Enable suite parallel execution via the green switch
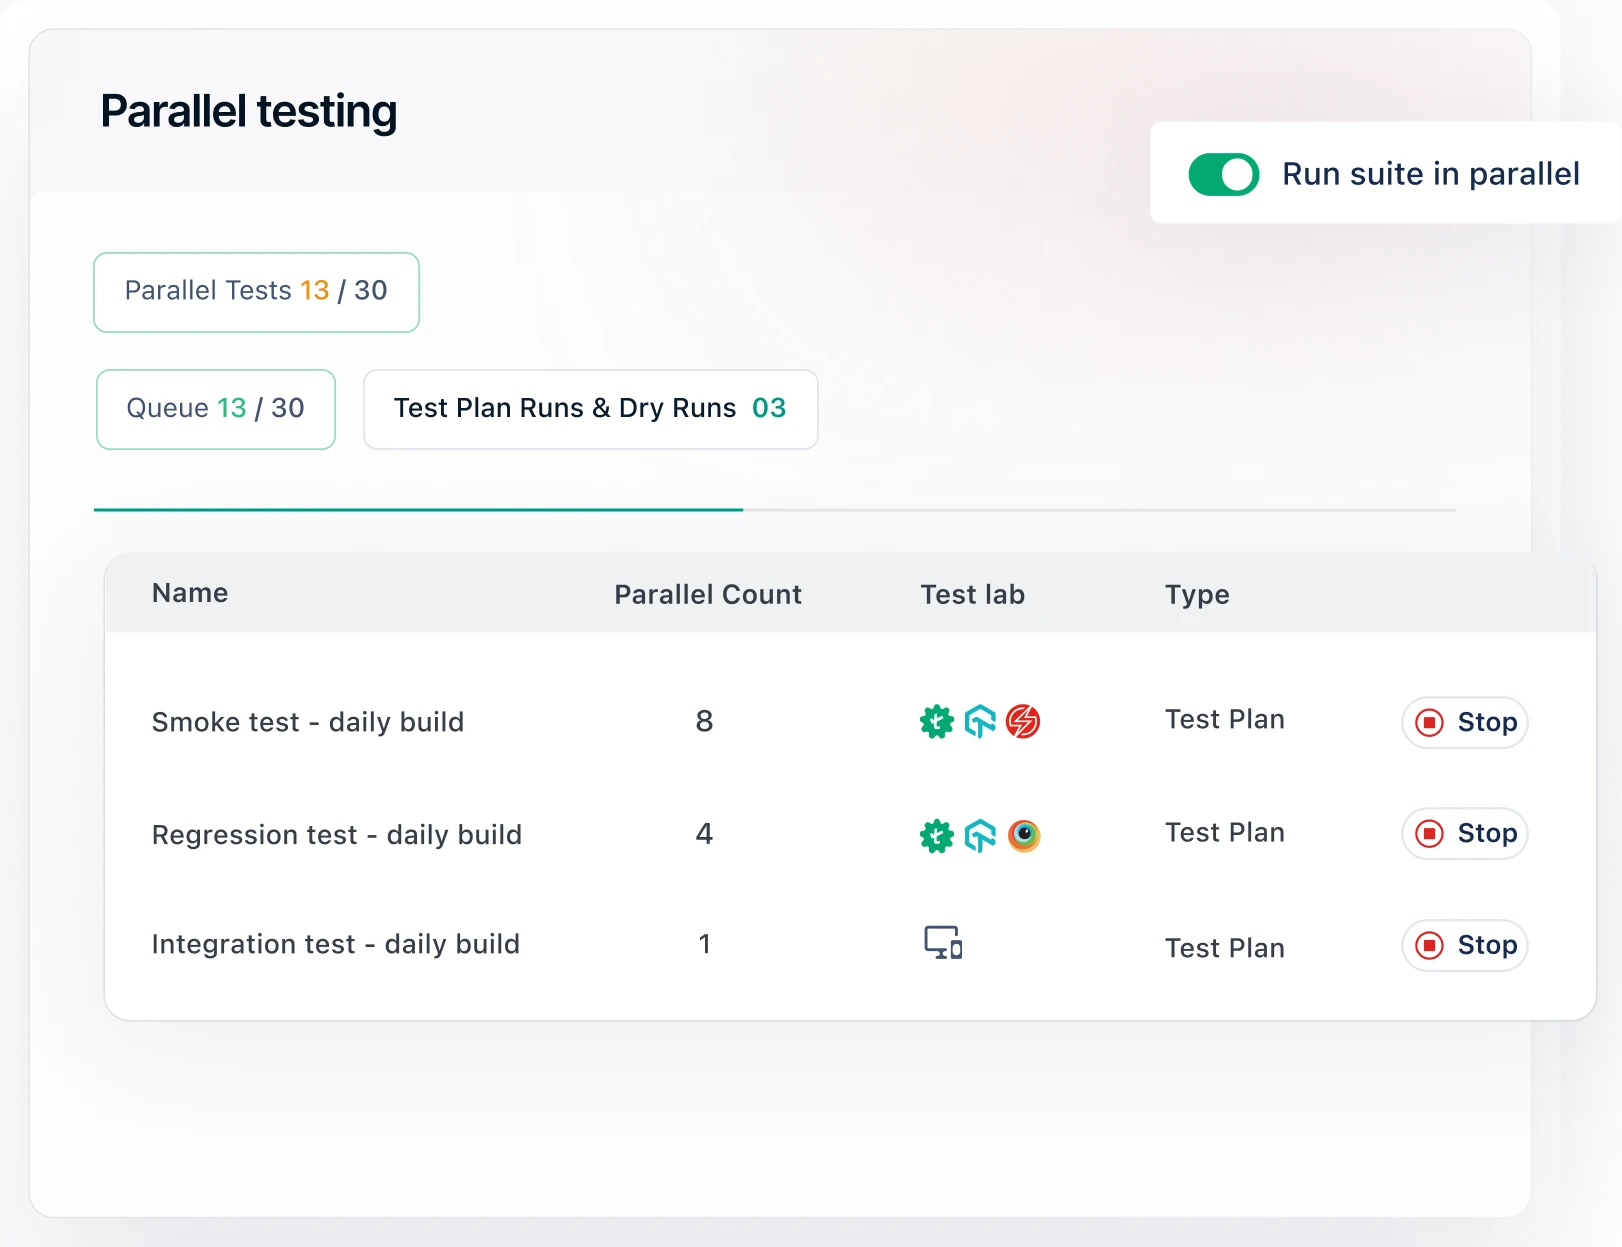Image resolution: width=1622 pixels, height=1247 pixels. pyautogui.click(x=1223, y=174)
